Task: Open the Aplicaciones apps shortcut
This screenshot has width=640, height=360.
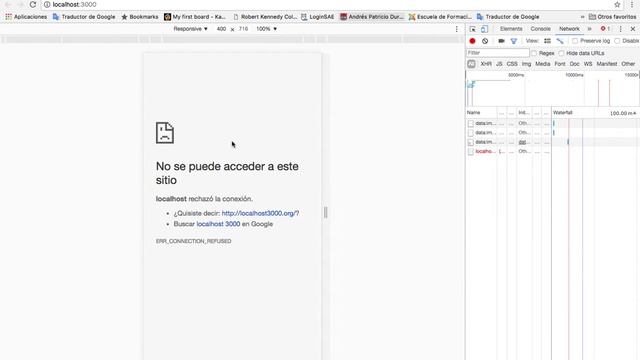Action: [x=26, y=17]
